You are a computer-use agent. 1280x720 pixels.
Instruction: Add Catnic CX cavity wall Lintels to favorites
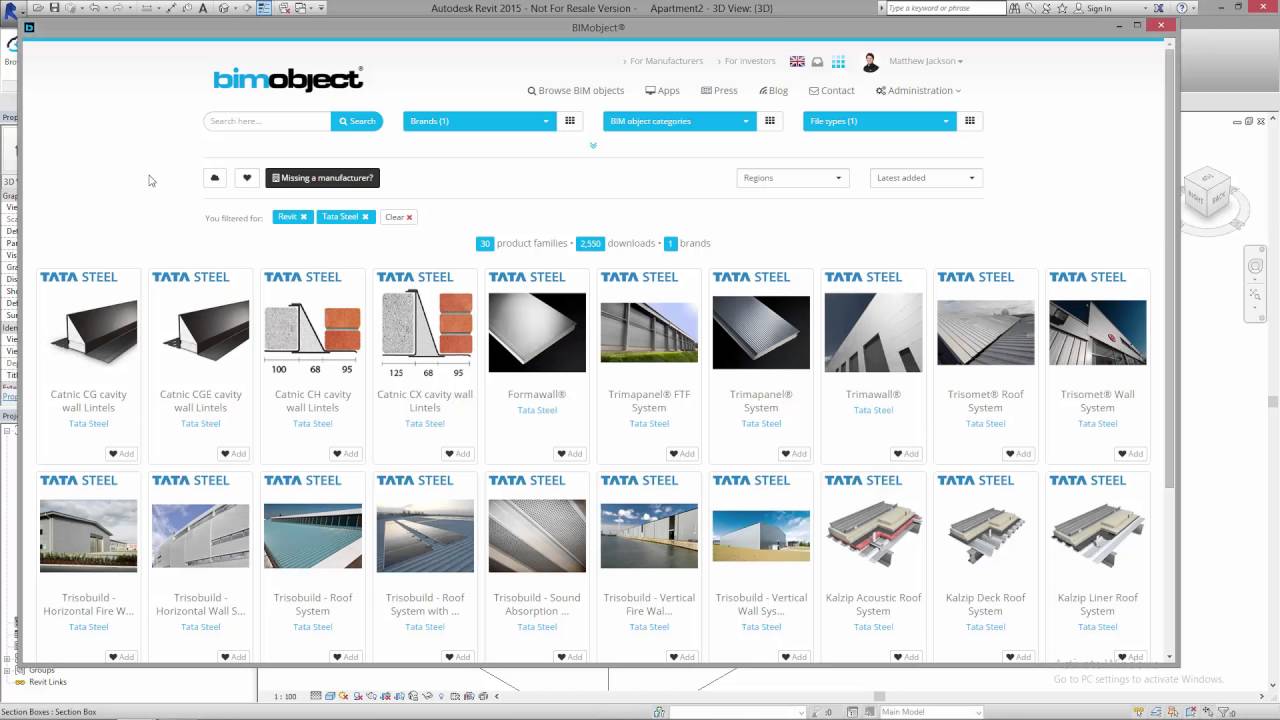(457, 454)
